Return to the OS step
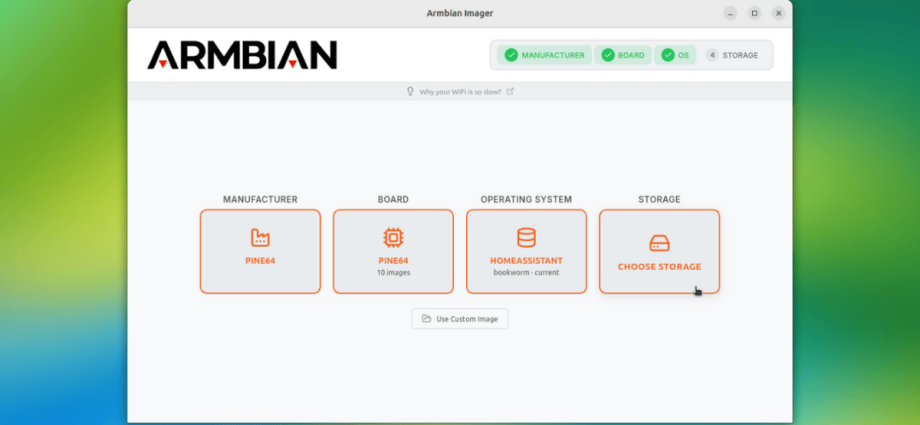 (675, 55)
